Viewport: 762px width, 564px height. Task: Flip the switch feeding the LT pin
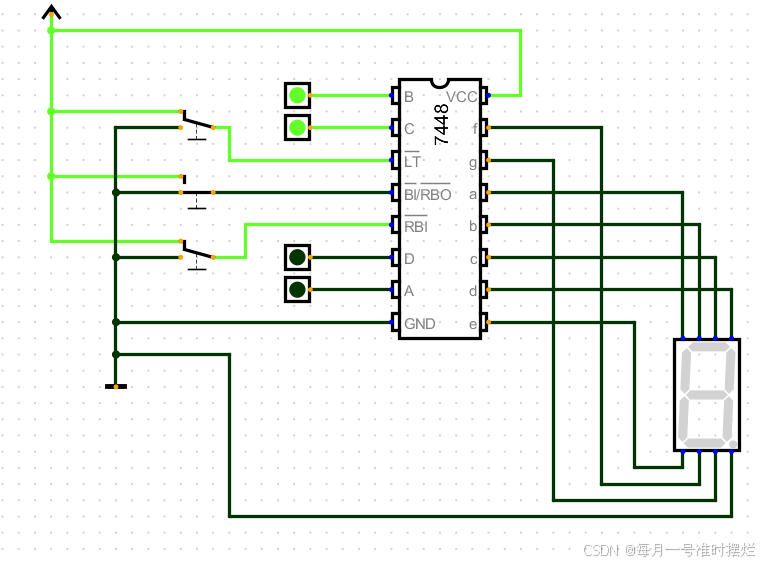pos(197,124)
